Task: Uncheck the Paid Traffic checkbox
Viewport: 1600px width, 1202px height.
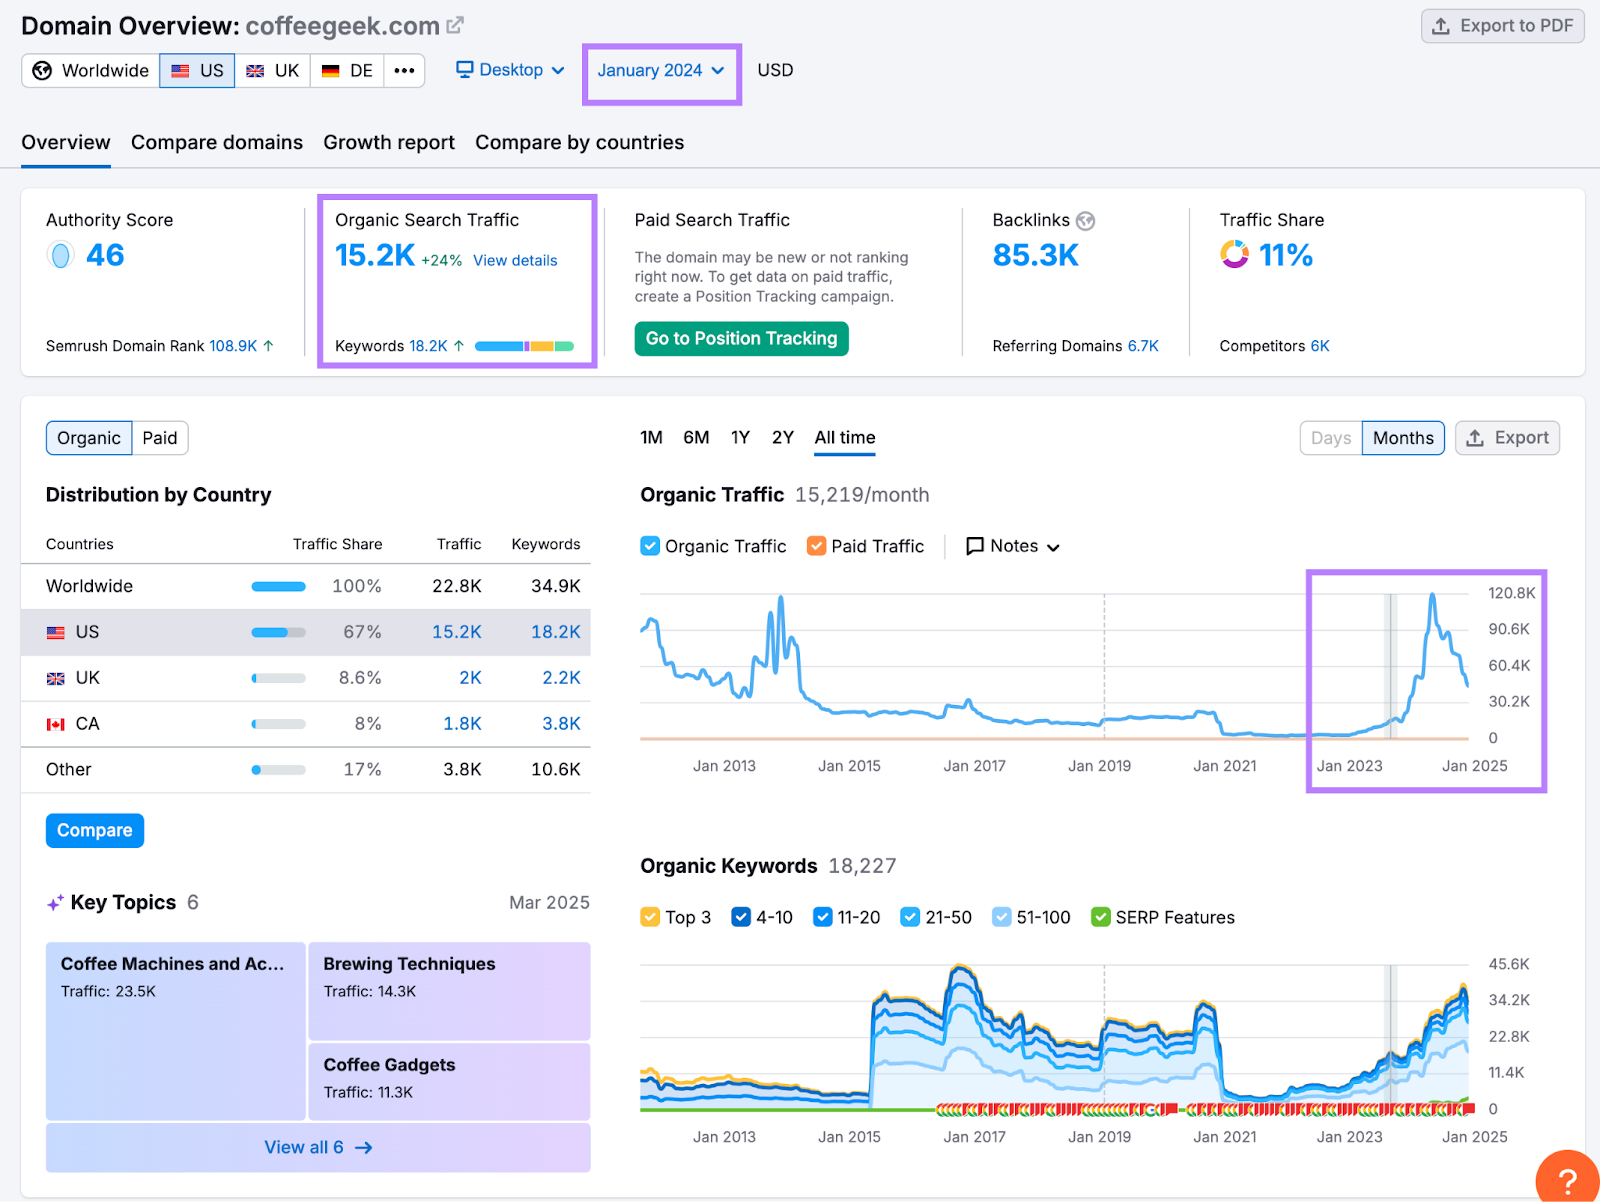Action: tap(817, 545)
